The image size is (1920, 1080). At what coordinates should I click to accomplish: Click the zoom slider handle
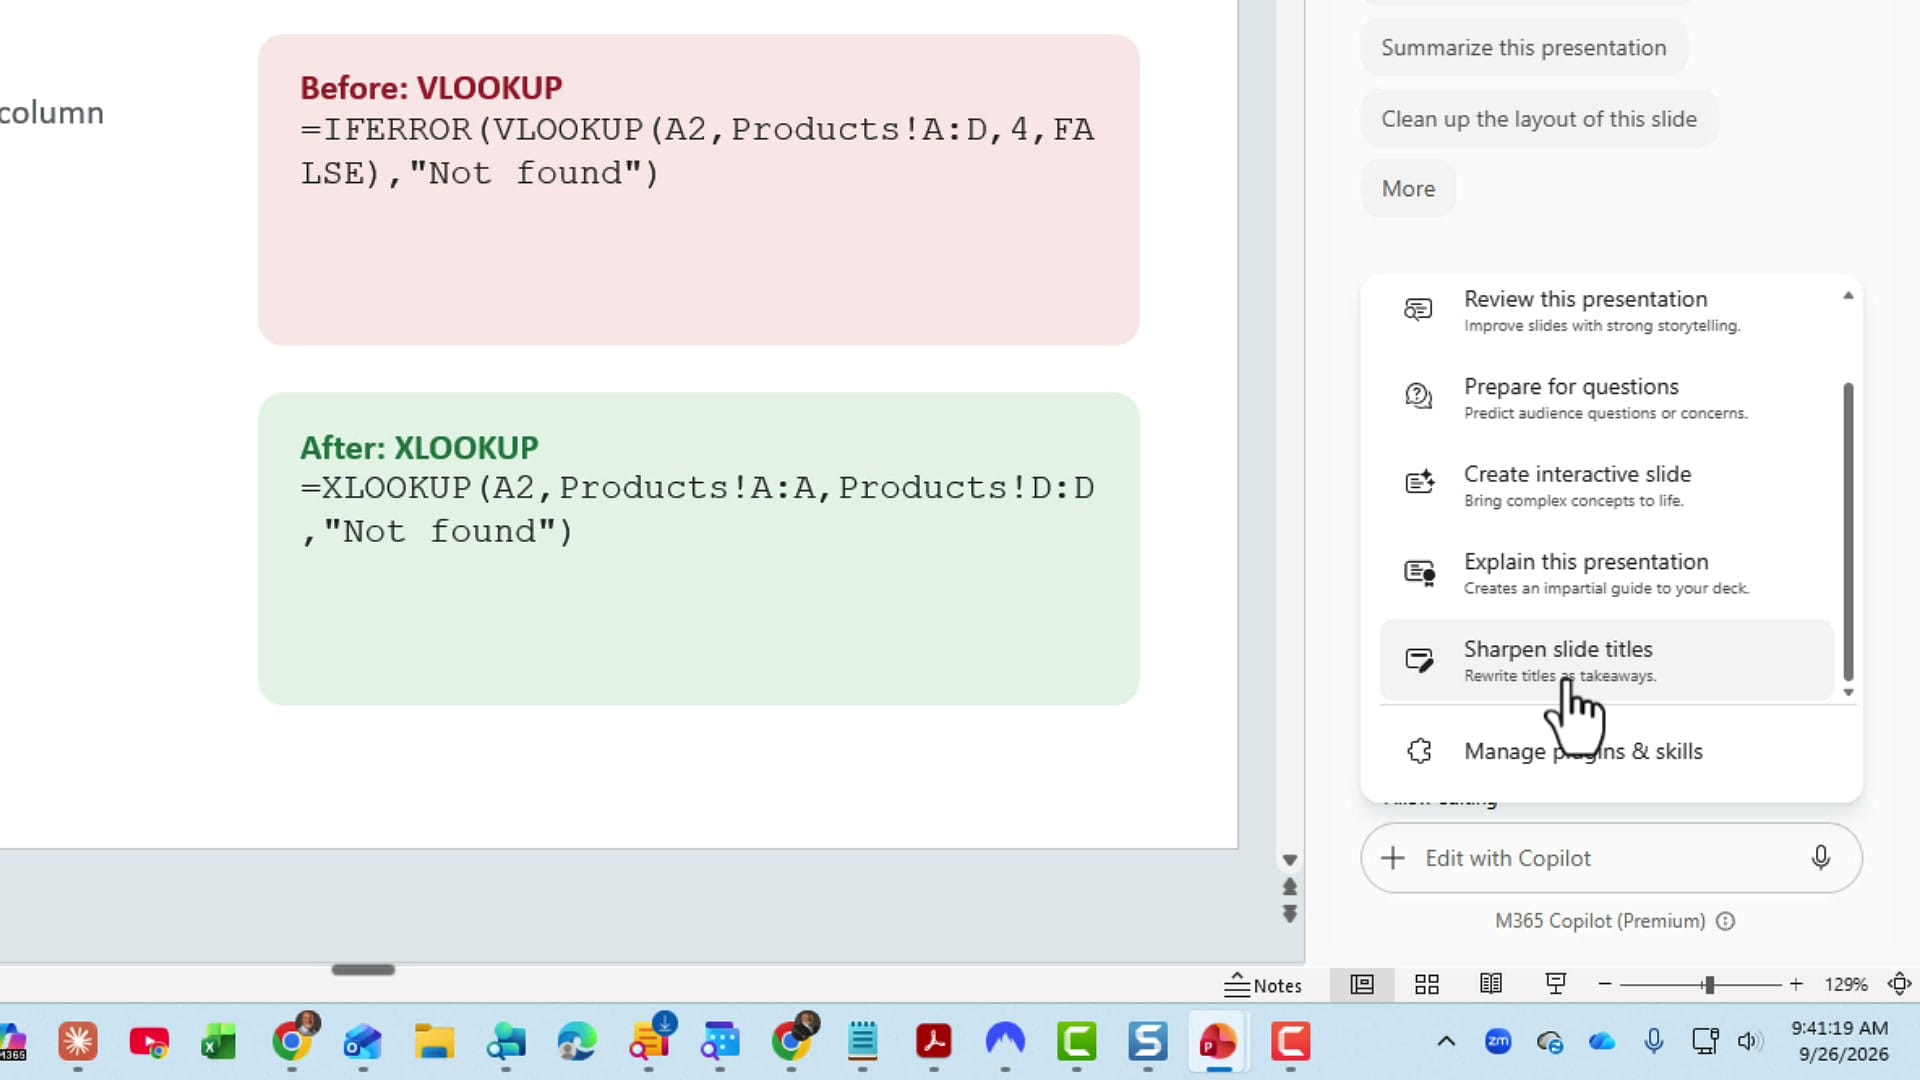1709,985
